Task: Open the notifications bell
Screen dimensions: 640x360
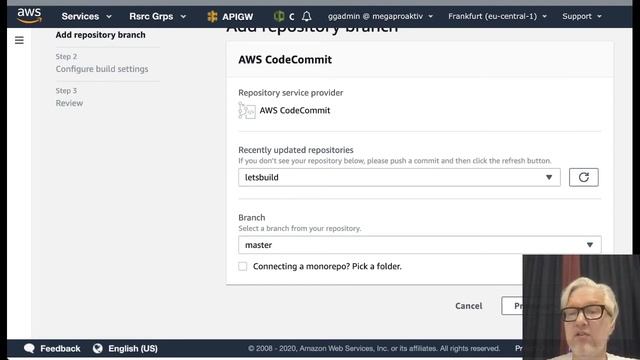Action: 307,16
